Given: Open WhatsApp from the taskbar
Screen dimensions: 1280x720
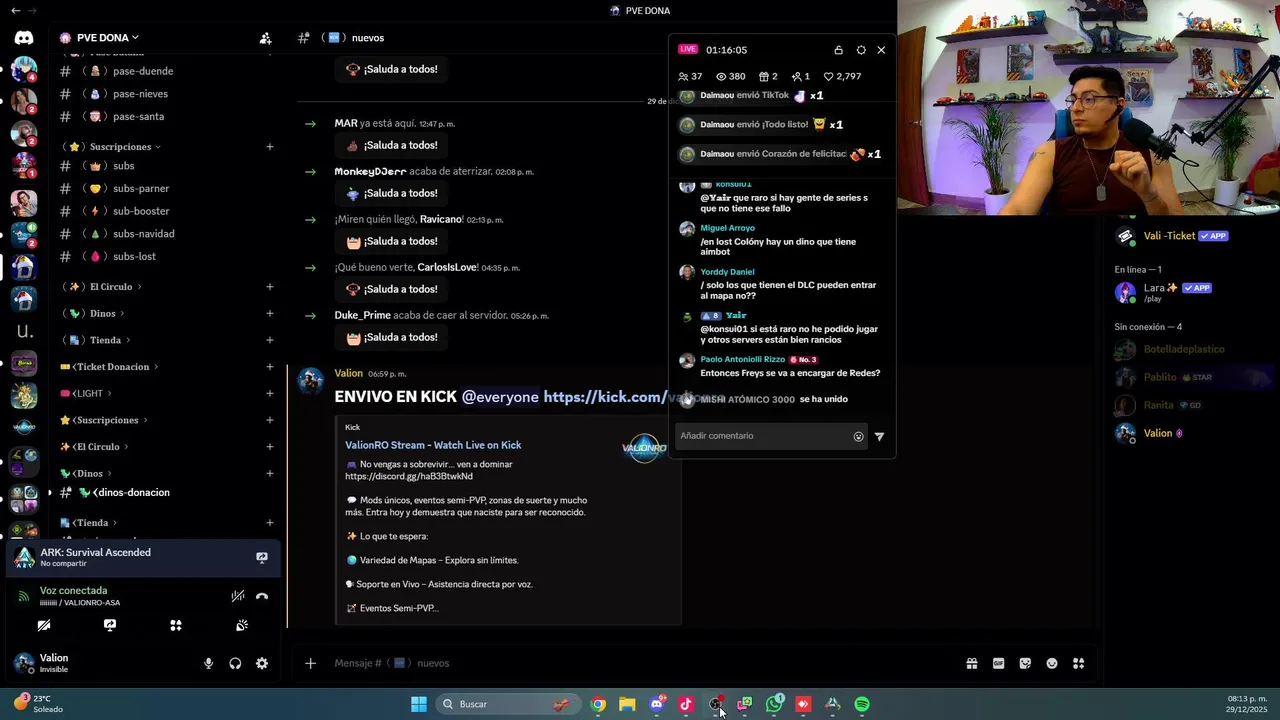Looking at the screenshot, I should point(774,704).
